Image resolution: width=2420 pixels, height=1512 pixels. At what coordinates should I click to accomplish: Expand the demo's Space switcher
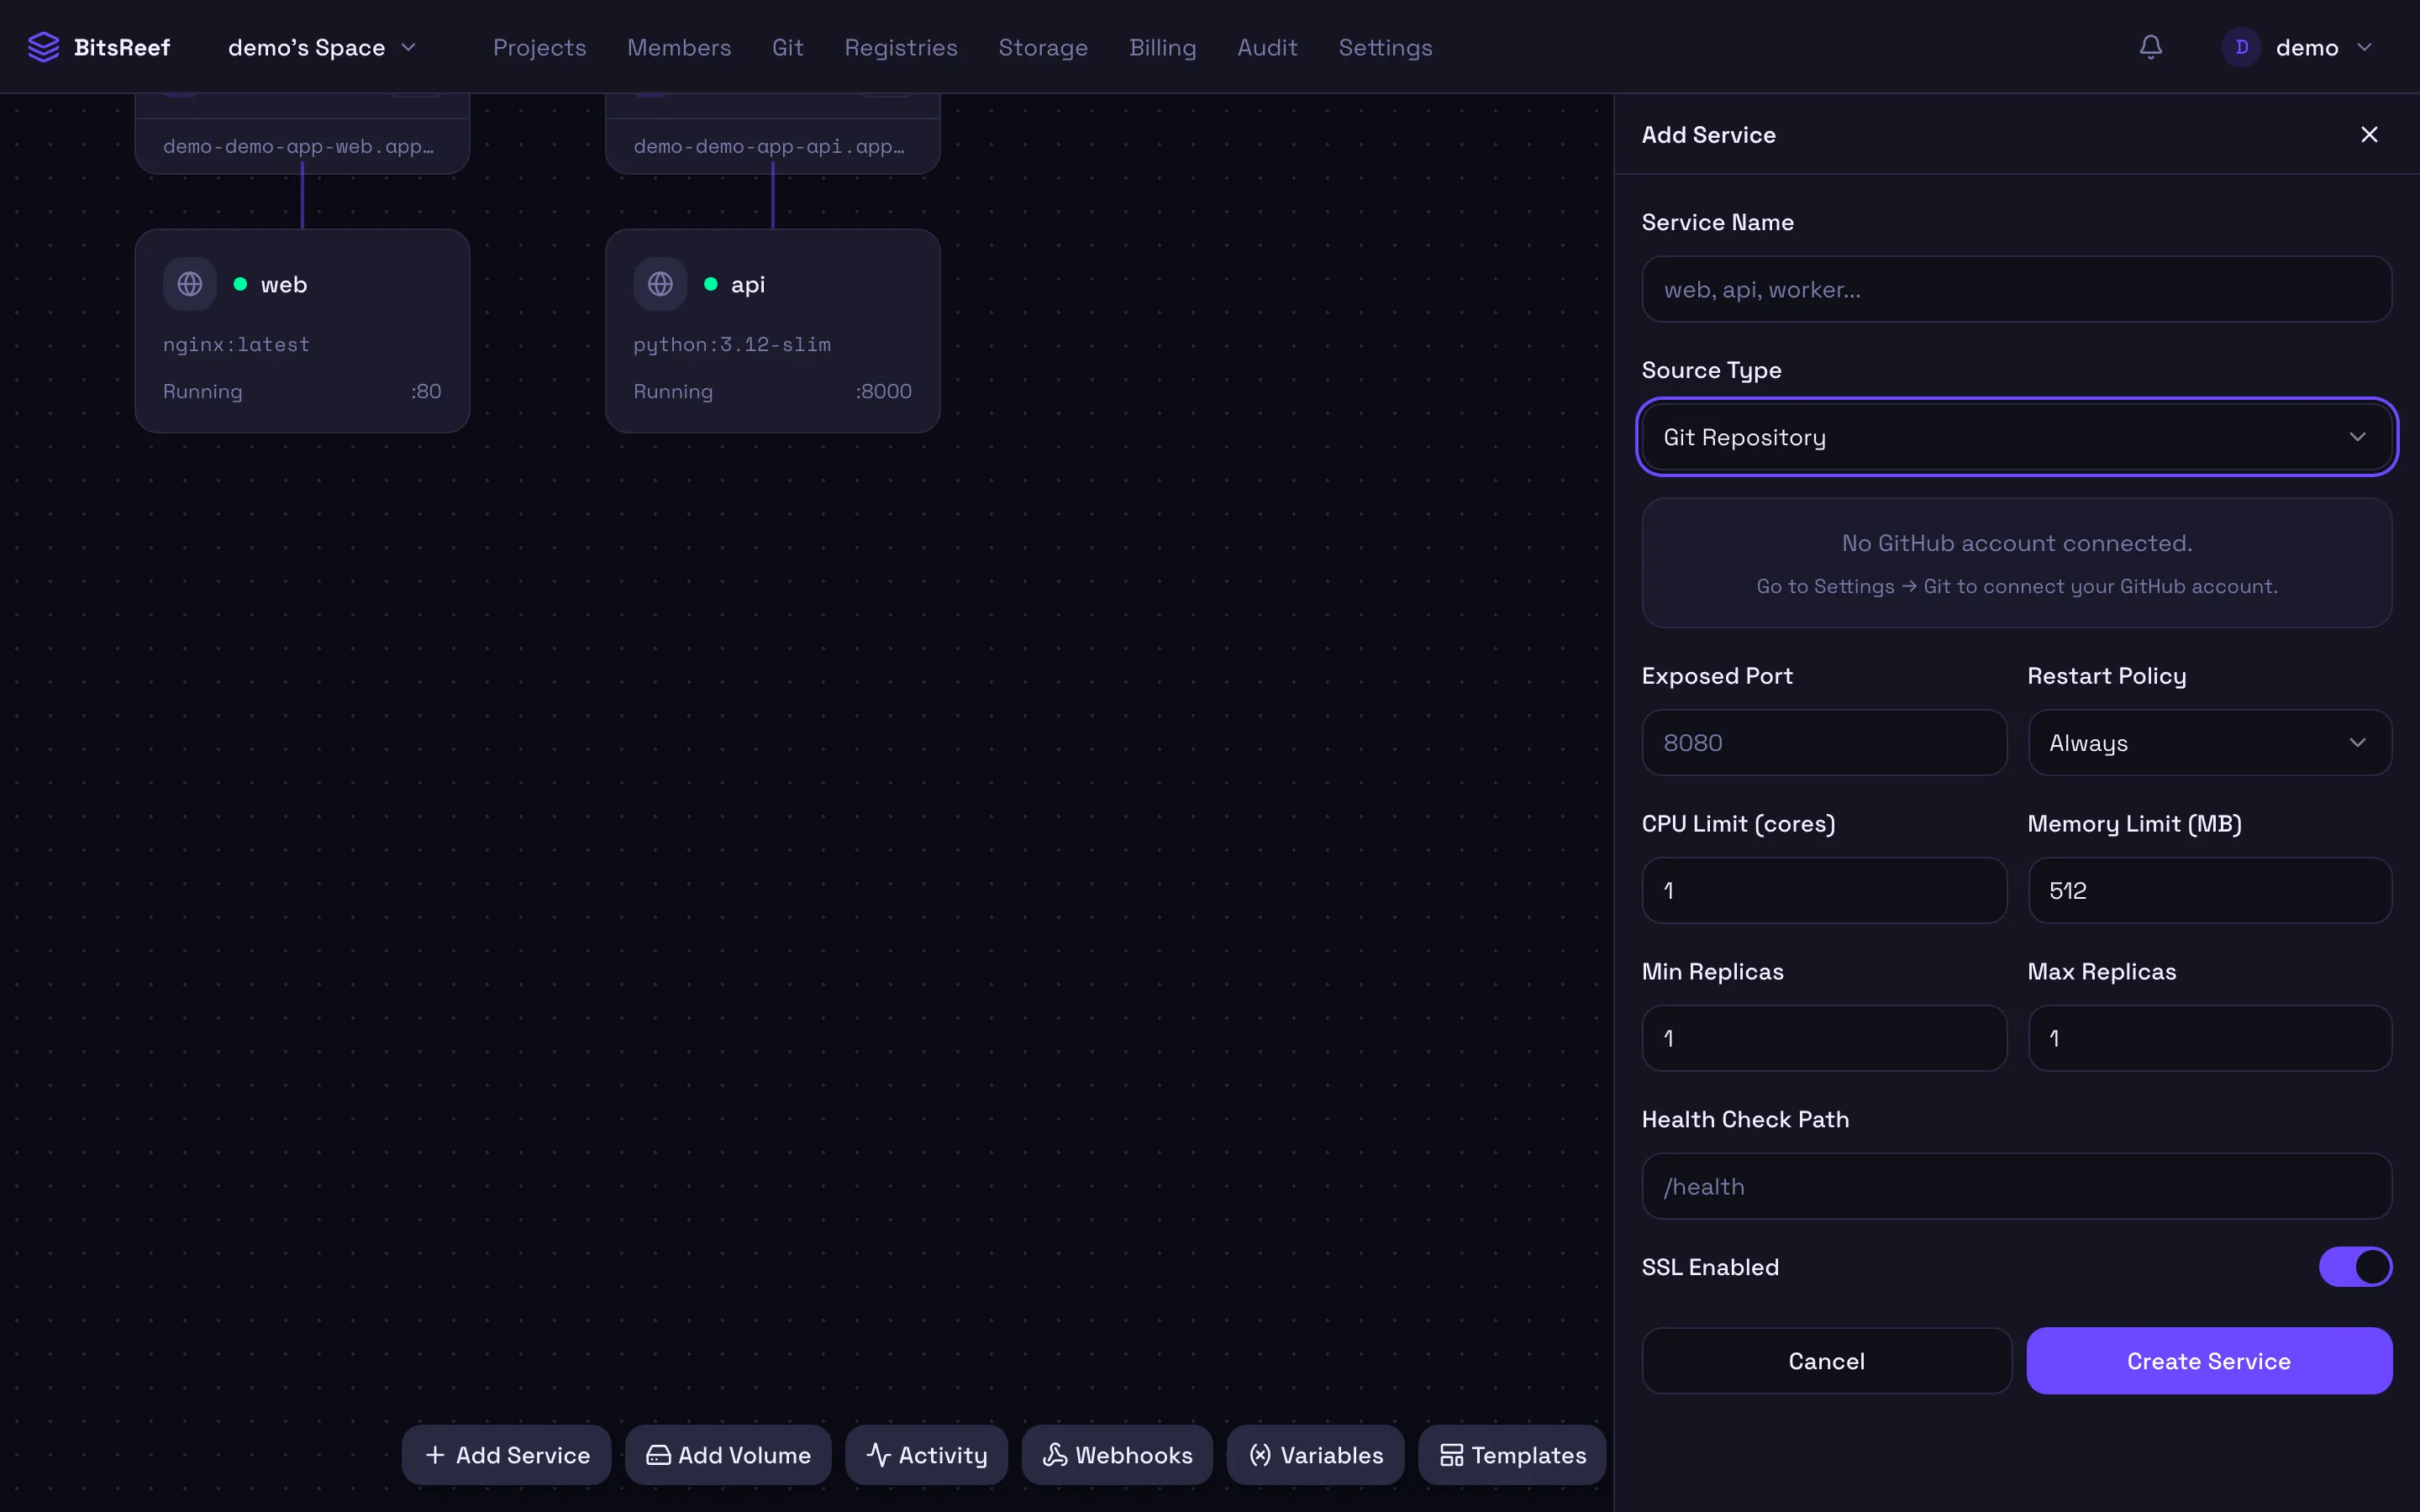click(x=322, y=47)
